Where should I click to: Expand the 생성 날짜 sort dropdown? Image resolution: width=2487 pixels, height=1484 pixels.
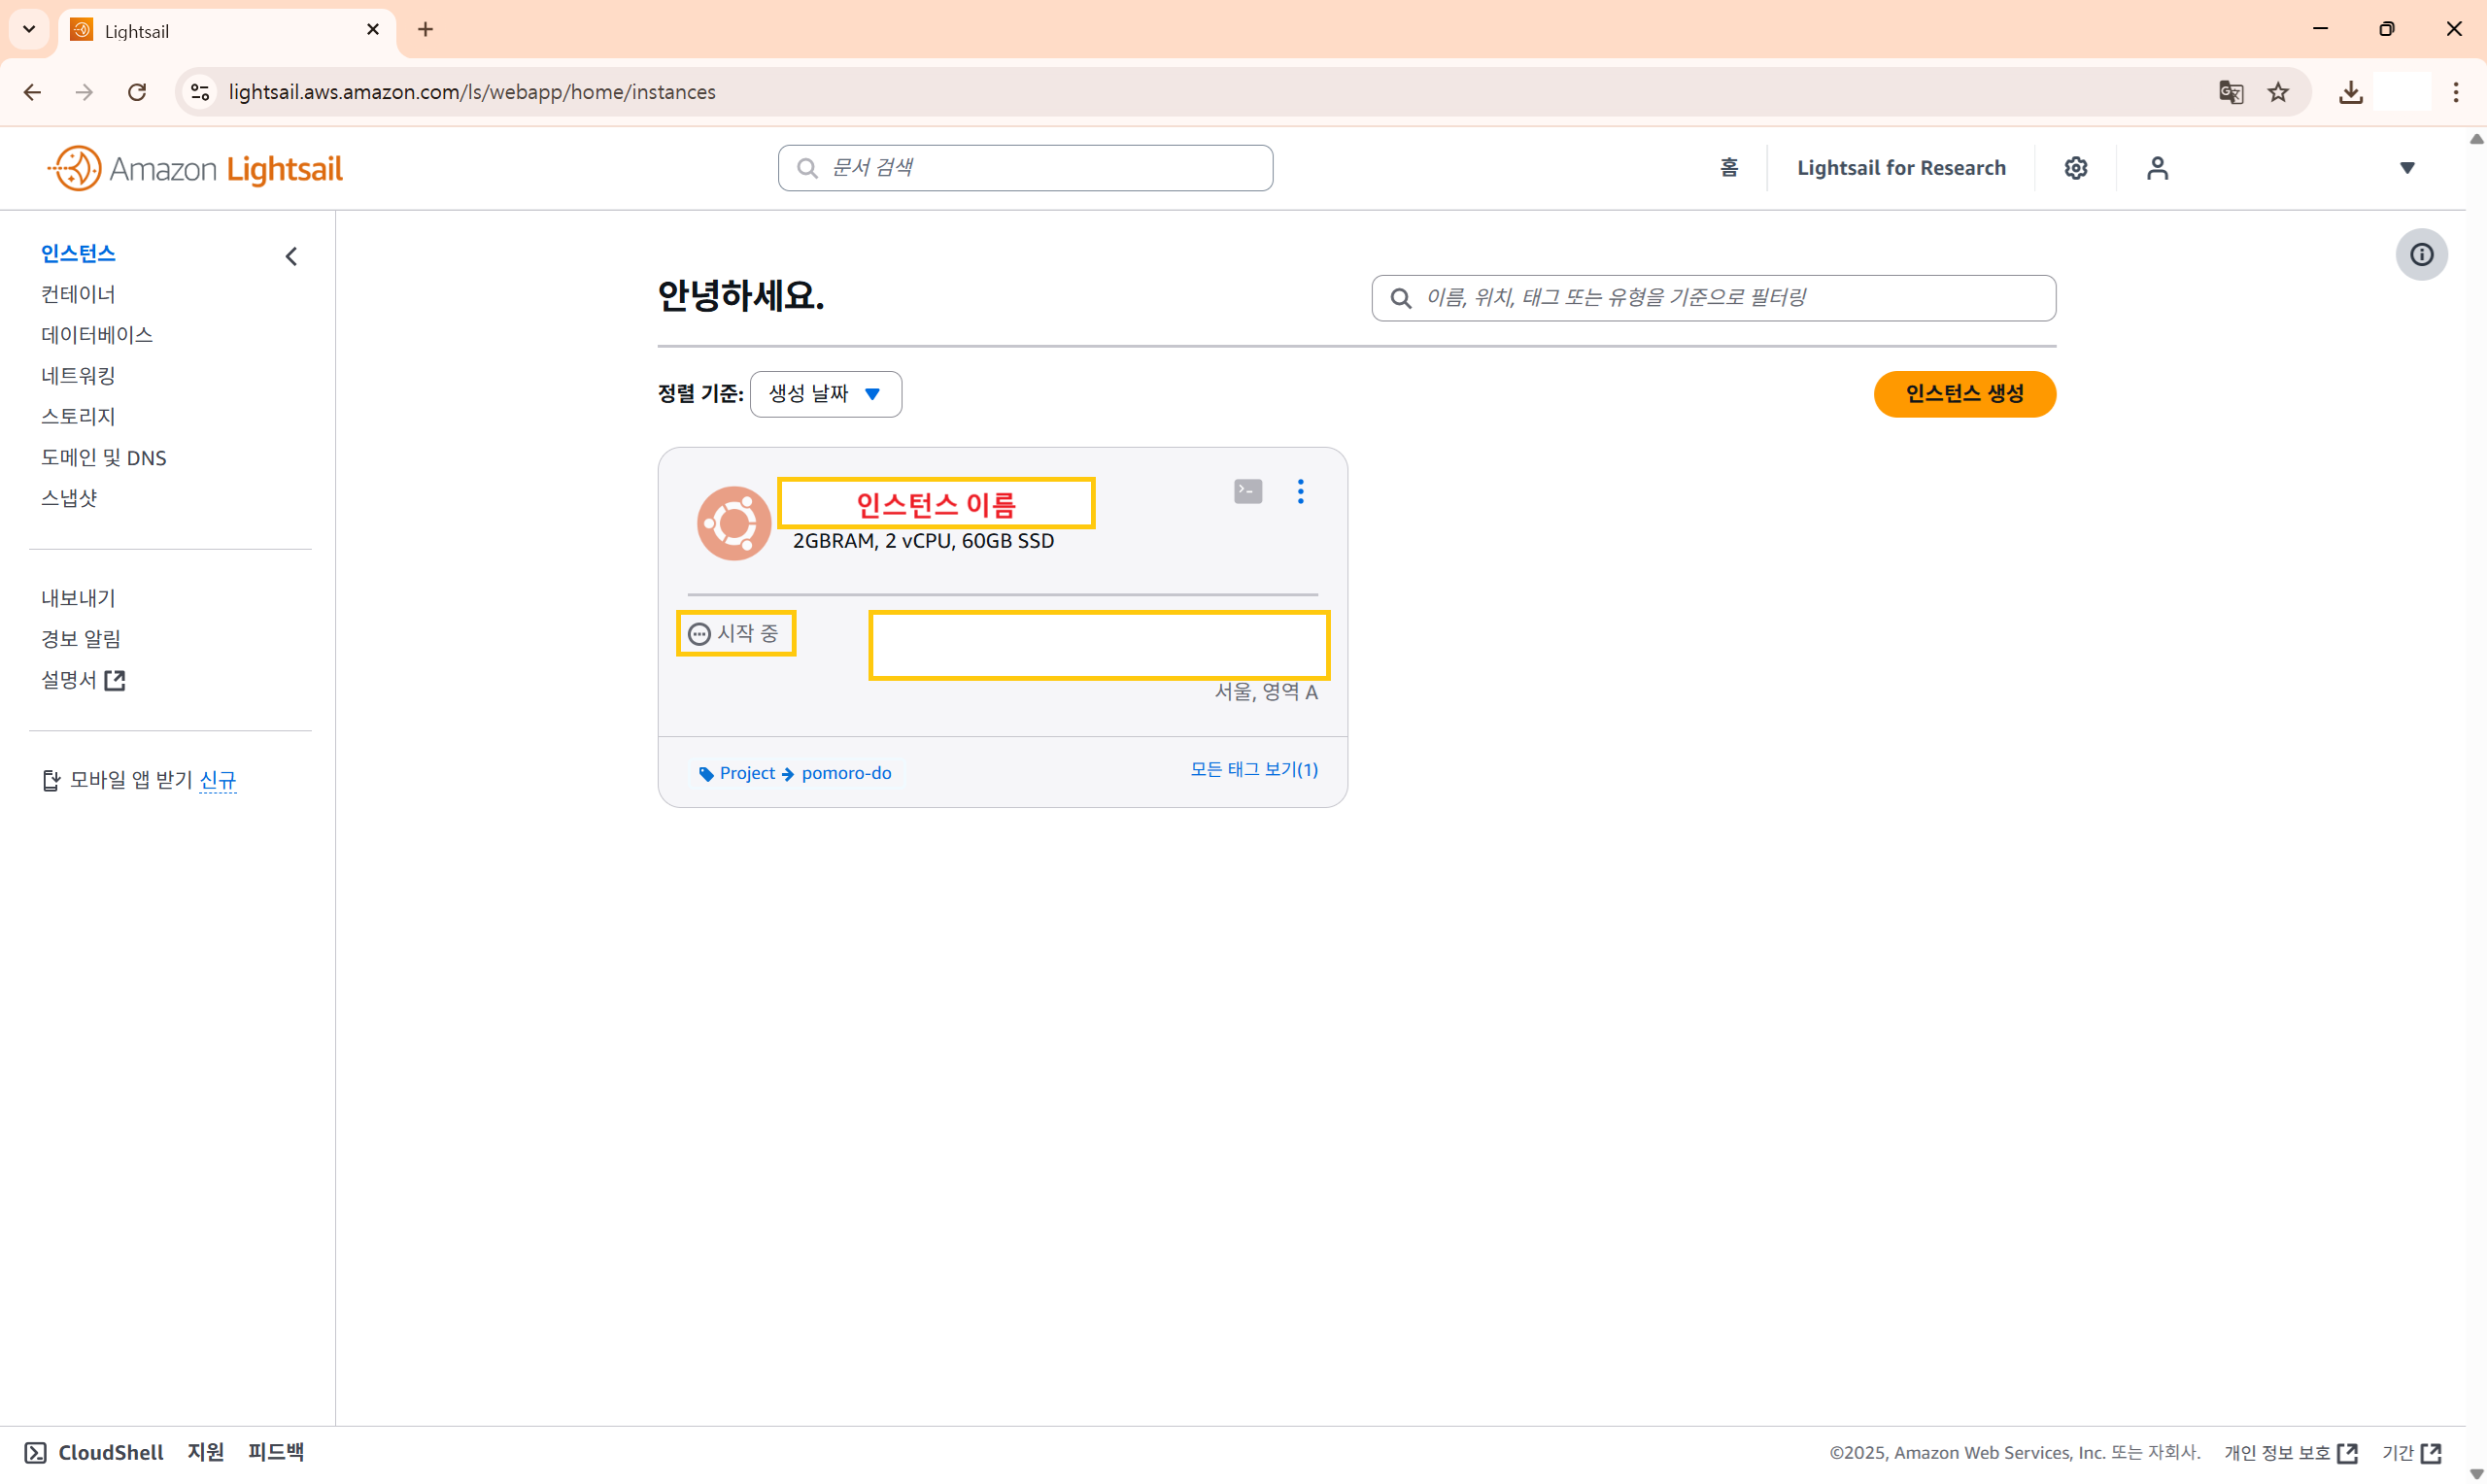click(x=825, y=394)
